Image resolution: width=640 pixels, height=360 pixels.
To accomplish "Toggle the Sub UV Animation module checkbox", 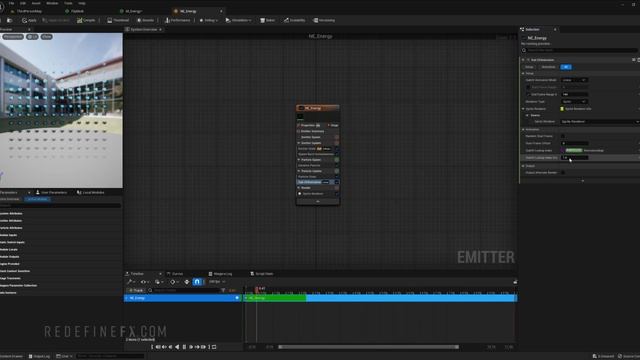I will click(337, 182).
